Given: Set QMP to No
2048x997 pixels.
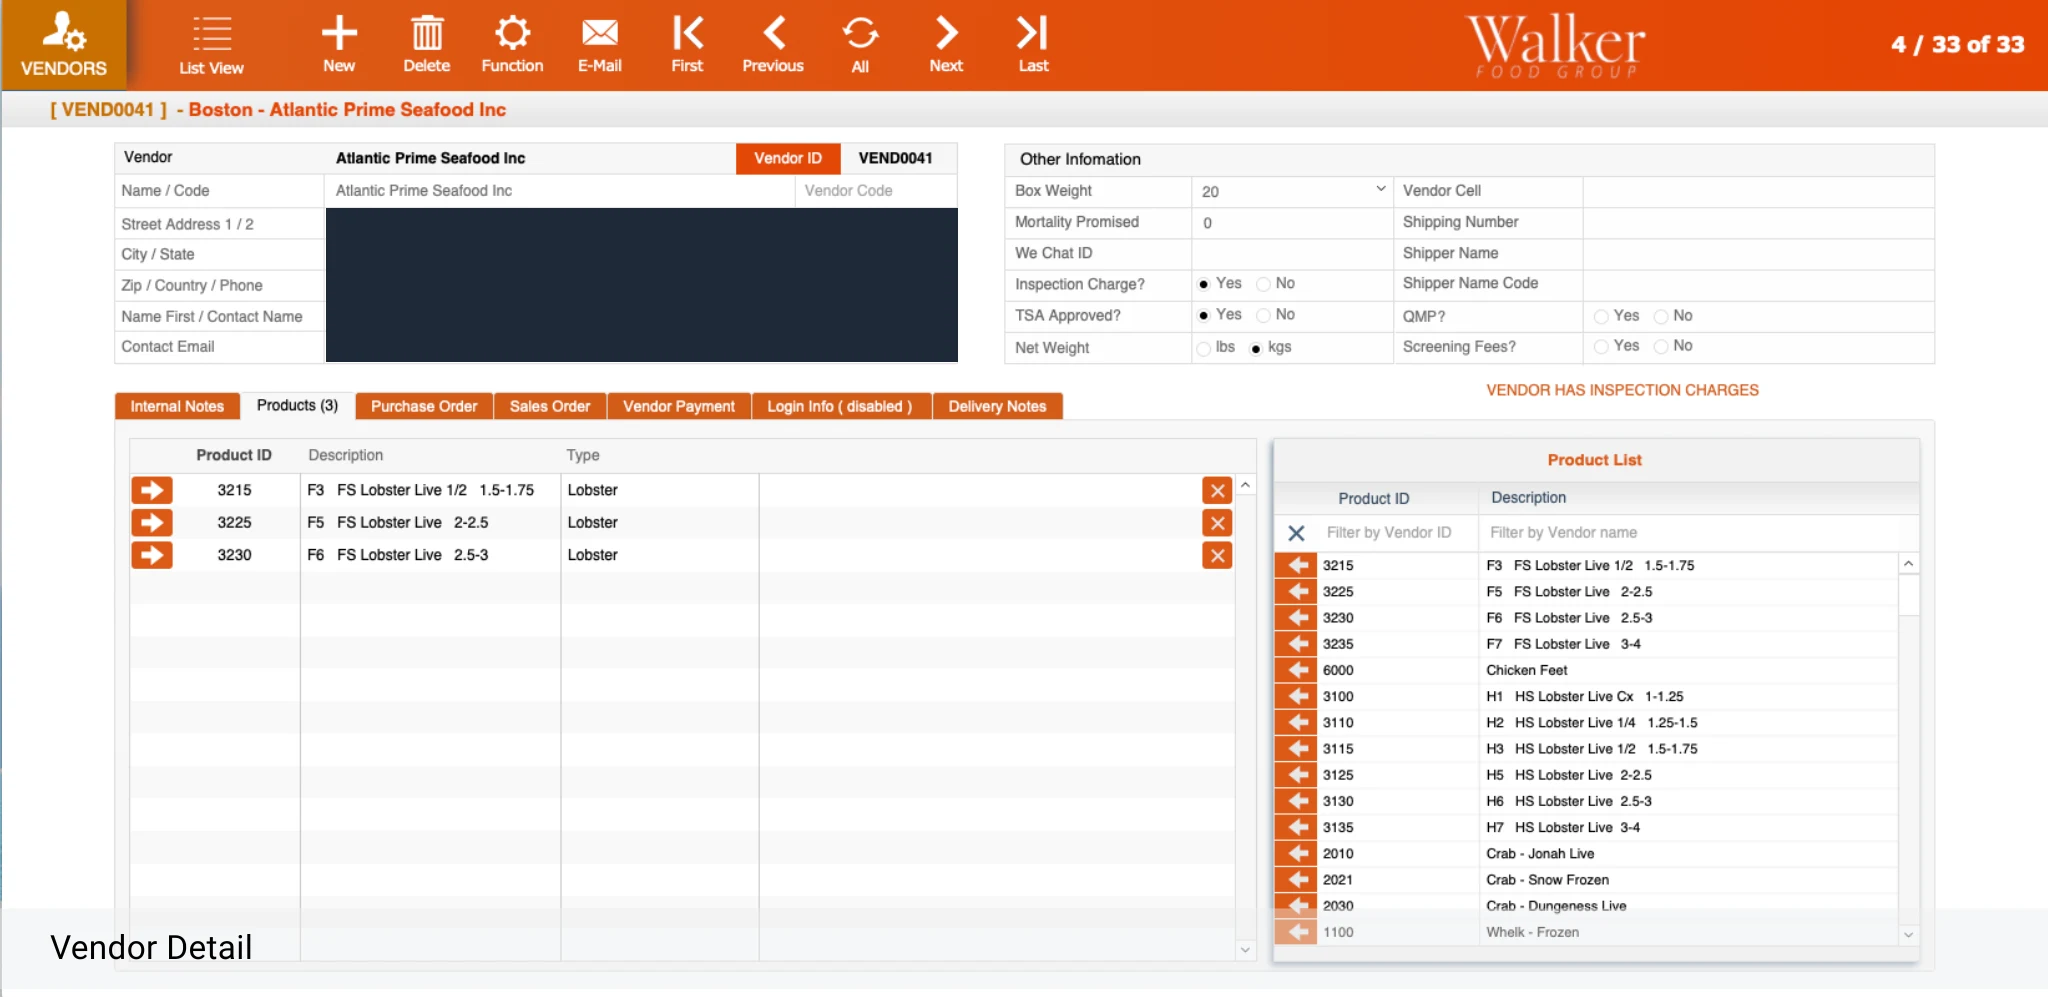Looking at the screenshot, I should pyautogui.click(x=1661, y=317).
